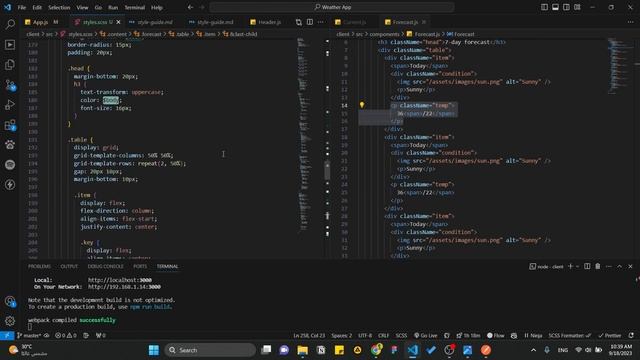Click the Go Live status bar button
The width and height of the screenshot is (640, 360).
coord(425,336)
